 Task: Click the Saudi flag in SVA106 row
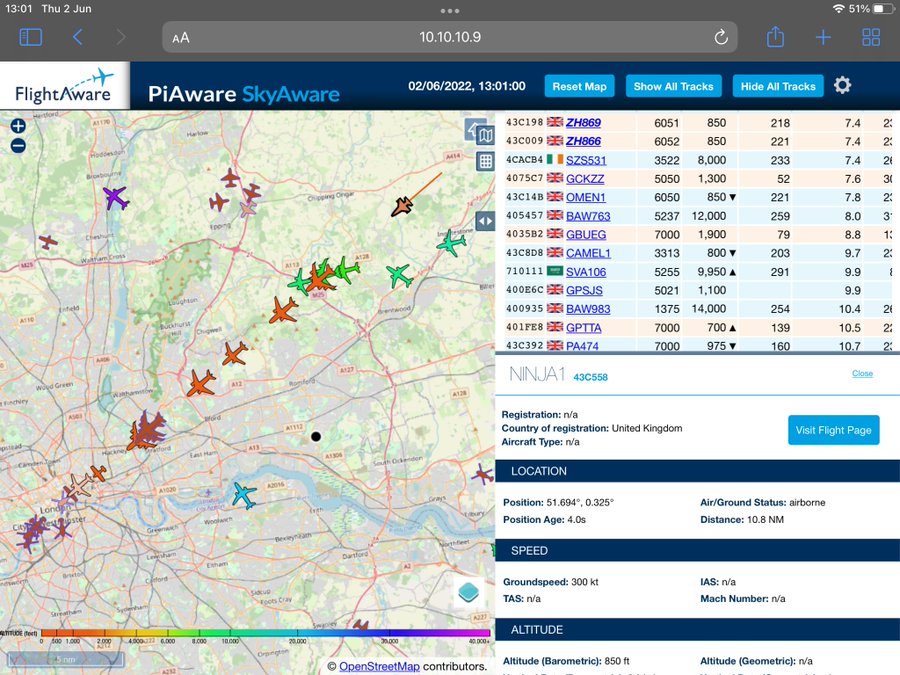554,271
